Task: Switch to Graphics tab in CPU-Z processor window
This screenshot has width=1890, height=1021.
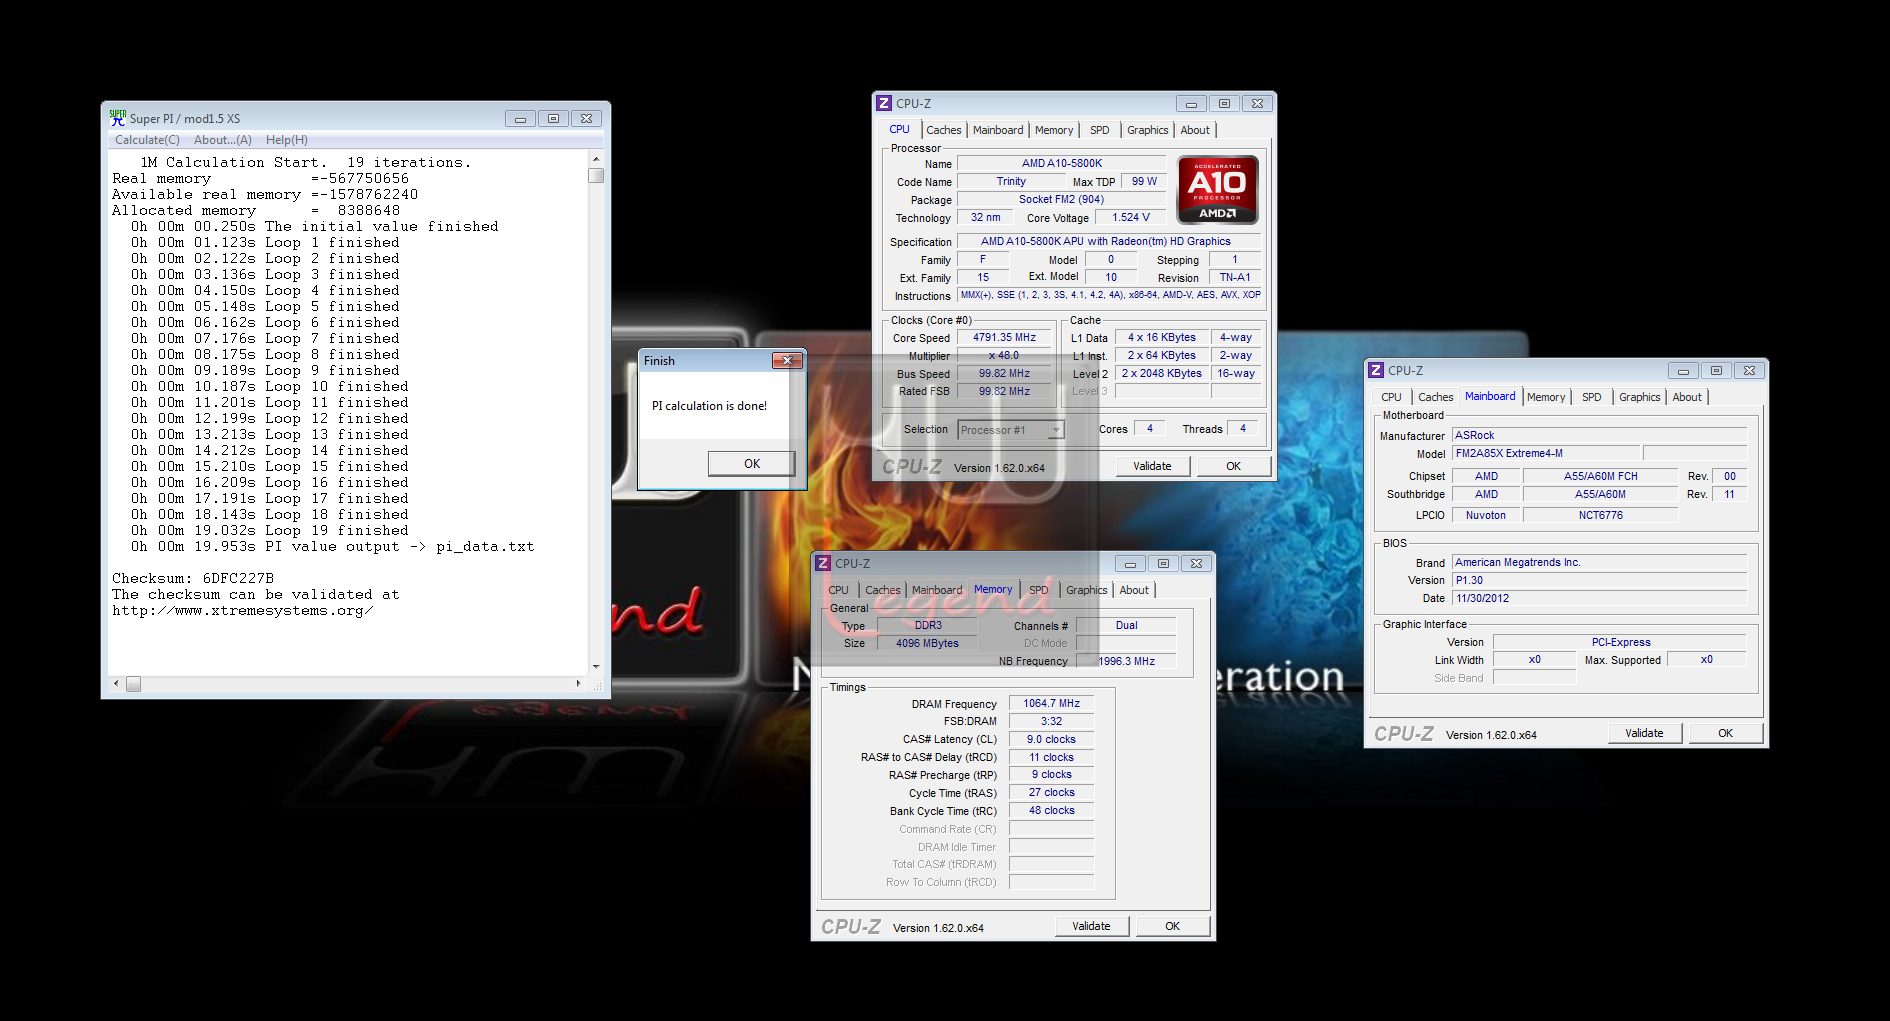Action: (x=1147, y=130)
